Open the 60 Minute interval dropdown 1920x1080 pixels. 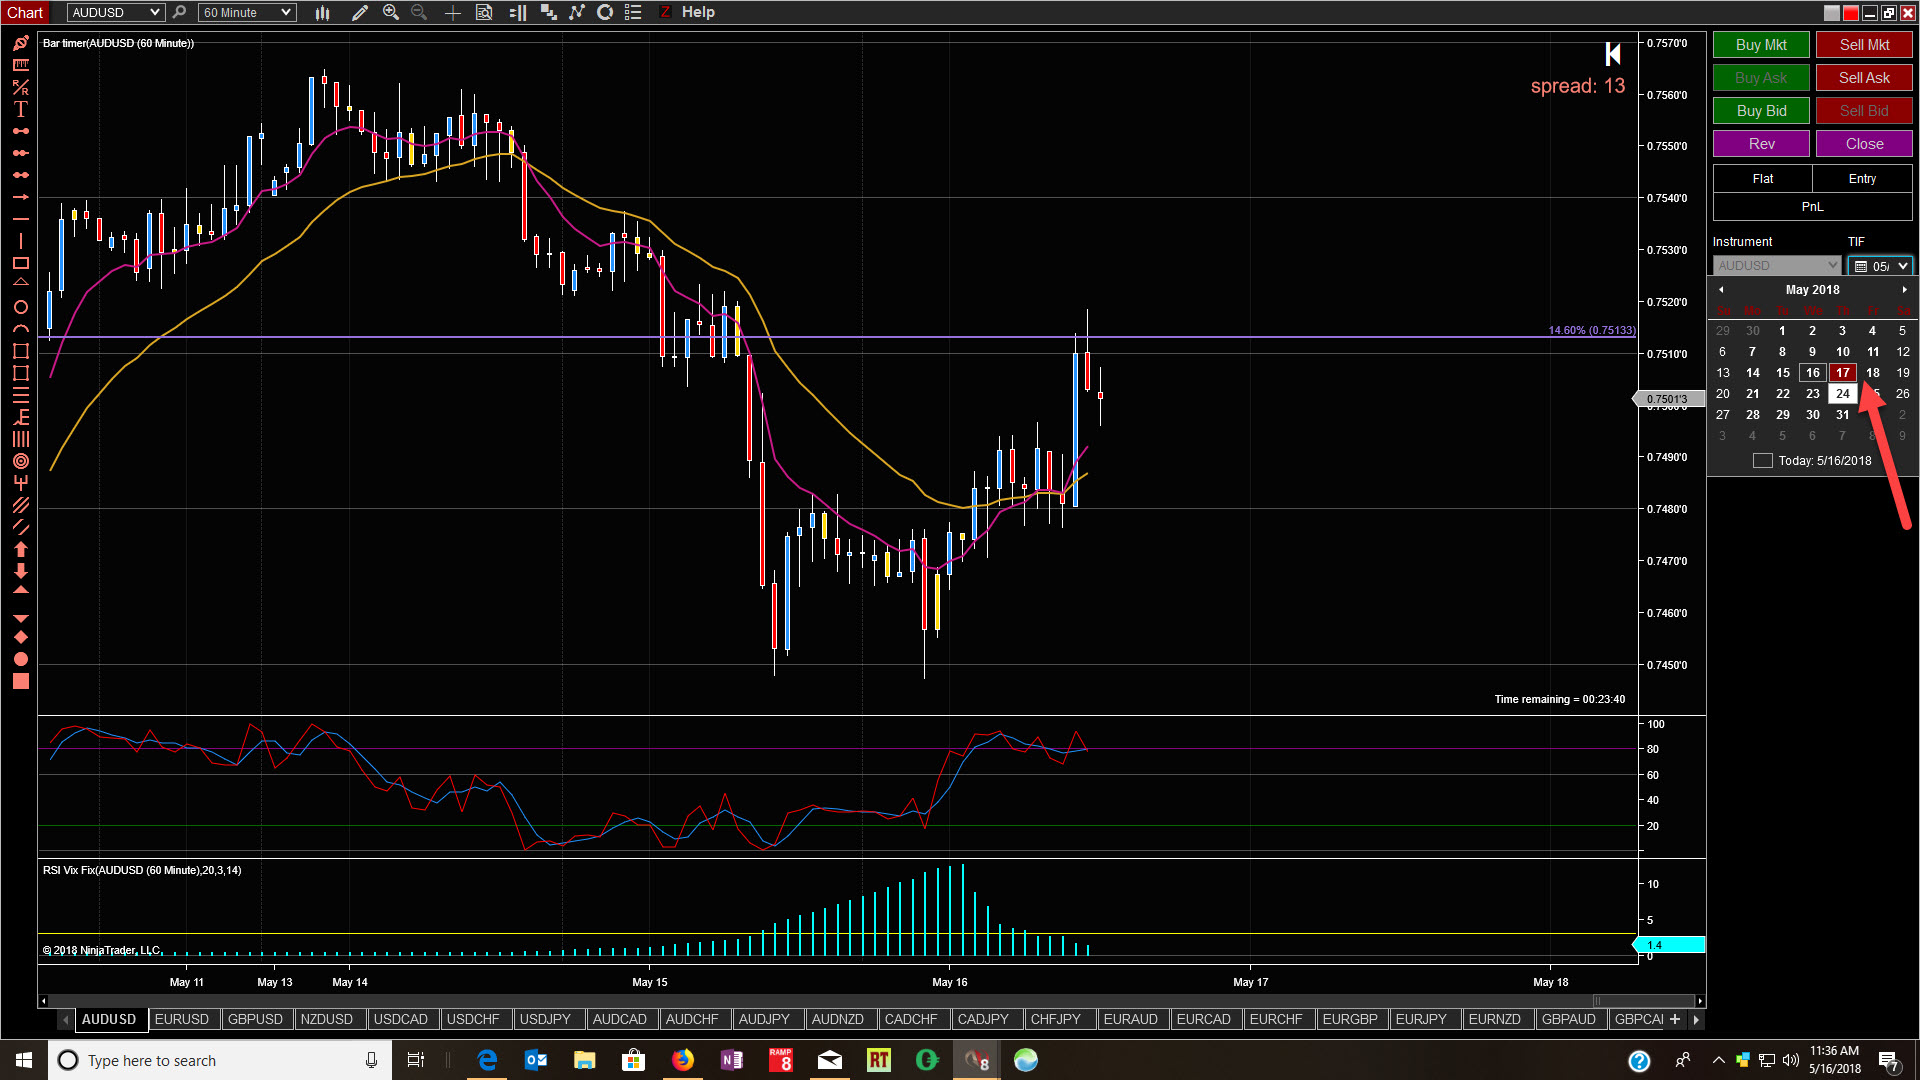[286, 13]
